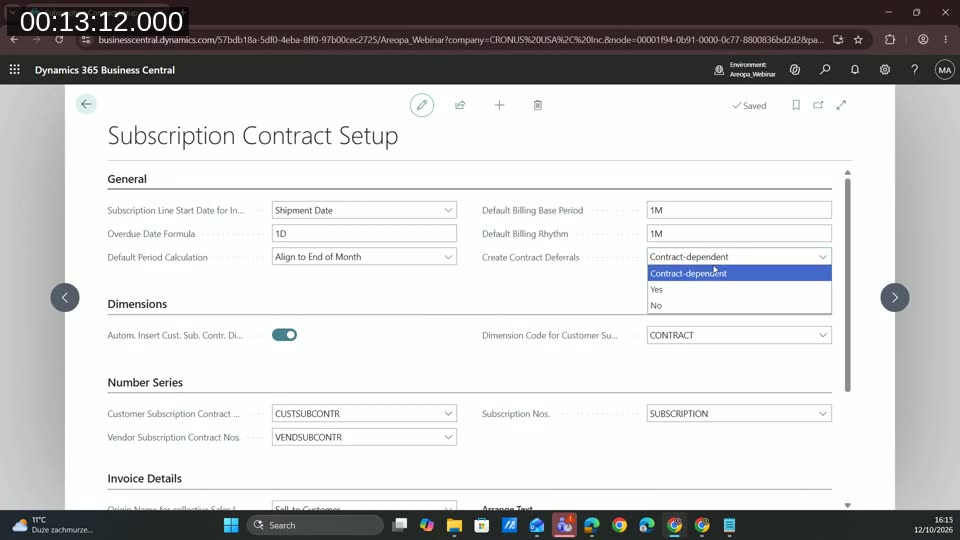
Task: Expand page with the diagonal arrows icon
Action: point(841,105)
